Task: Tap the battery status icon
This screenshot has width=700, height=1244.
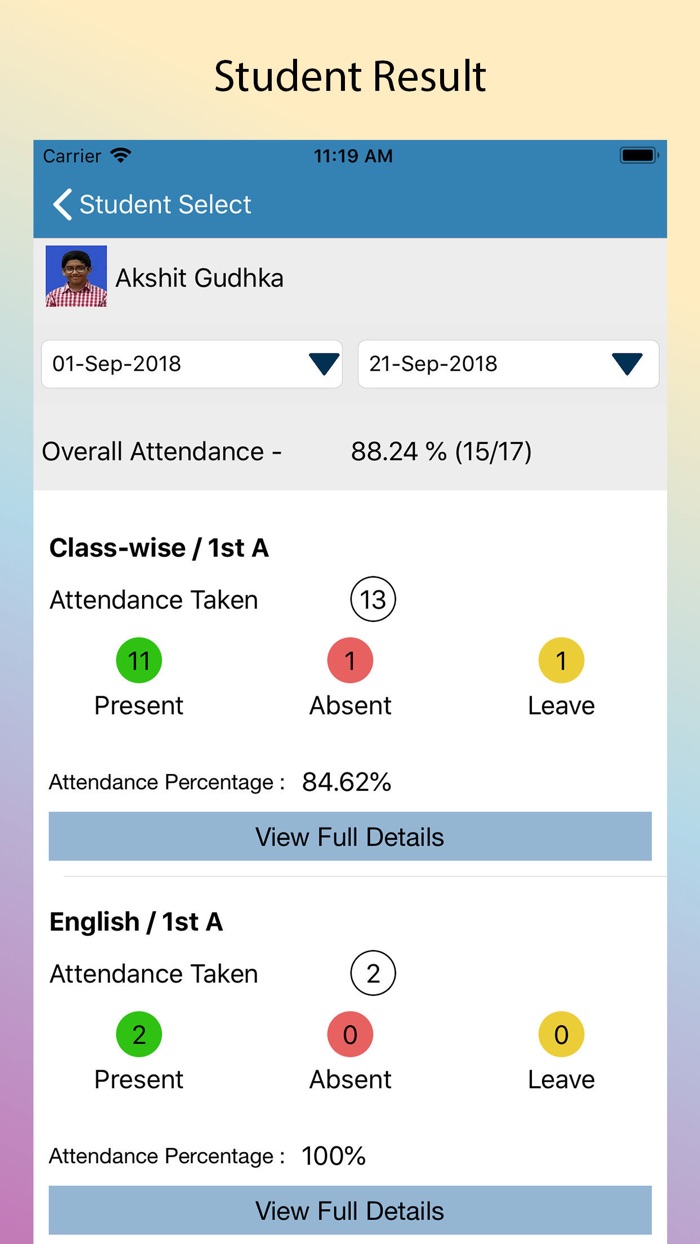Action: point(637,156)
